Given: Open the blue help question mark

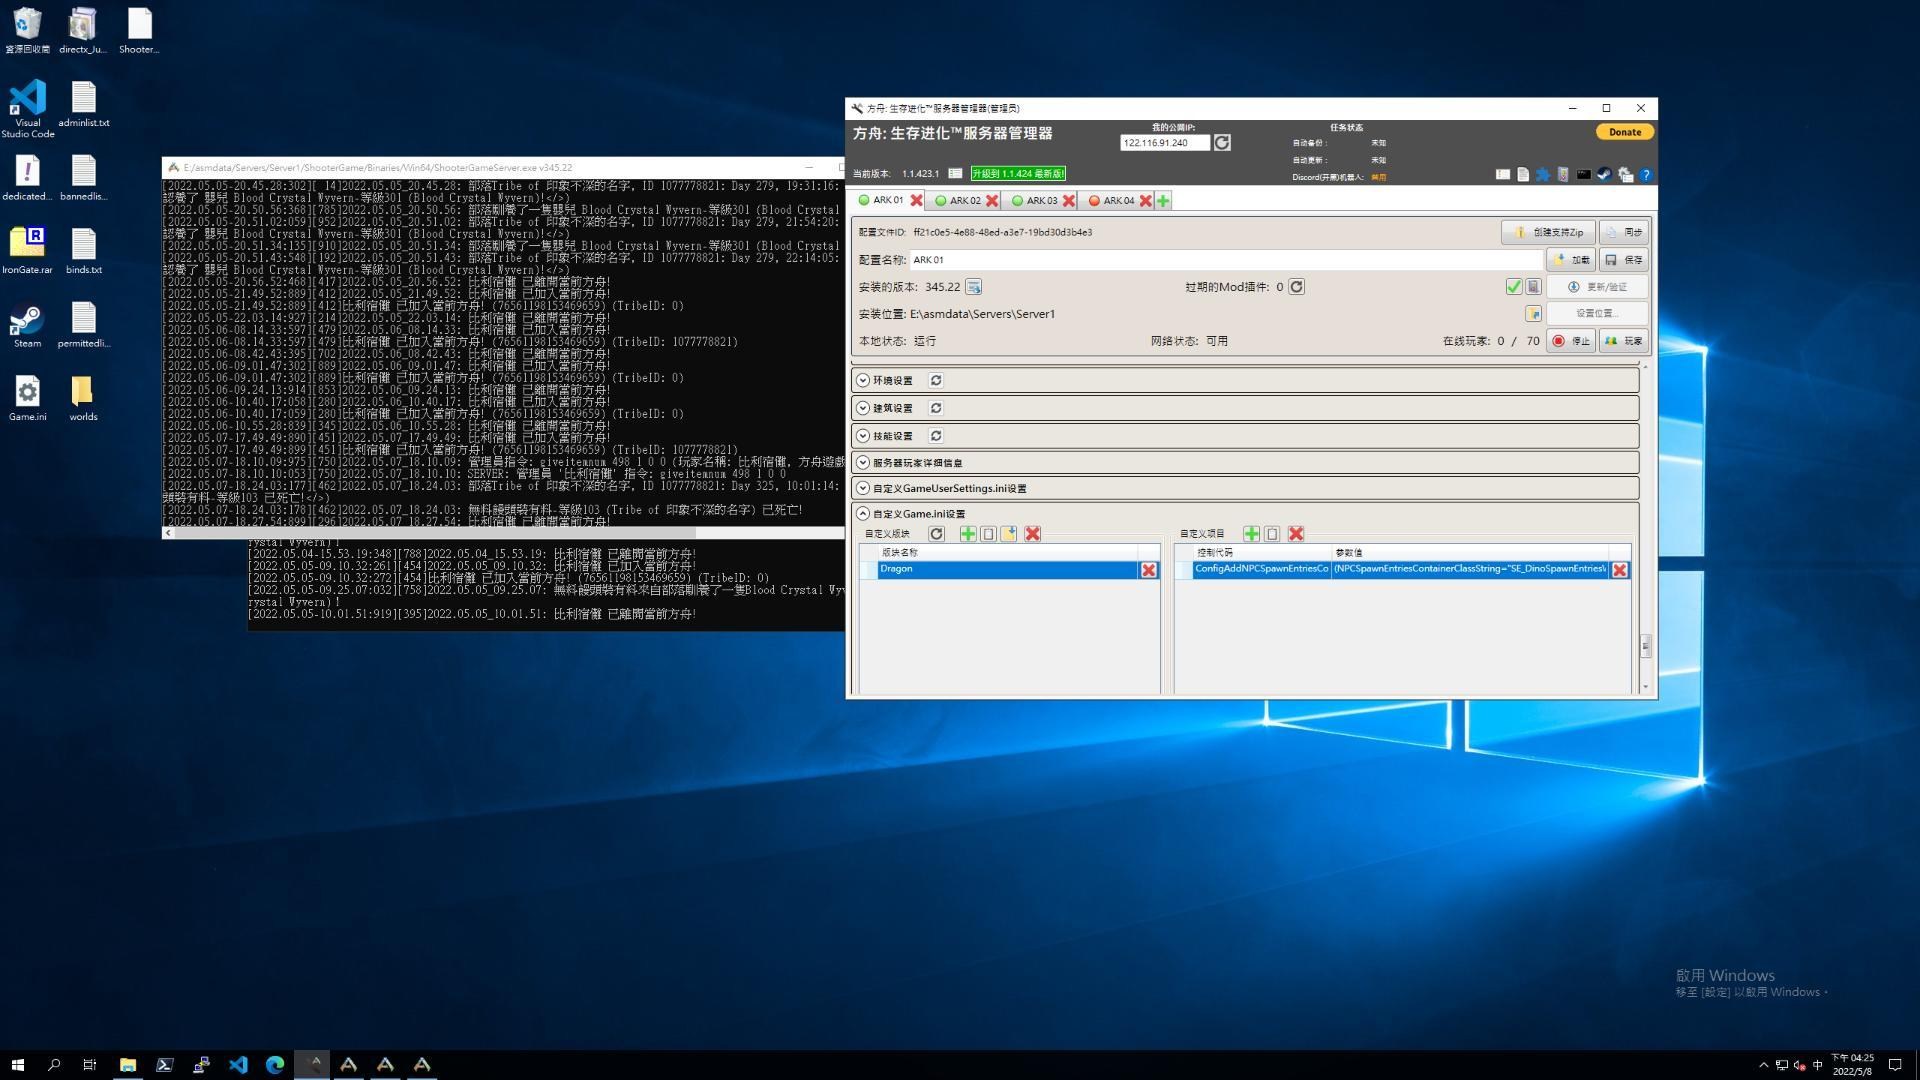Looking at the screenshot, I should 1646,175.
